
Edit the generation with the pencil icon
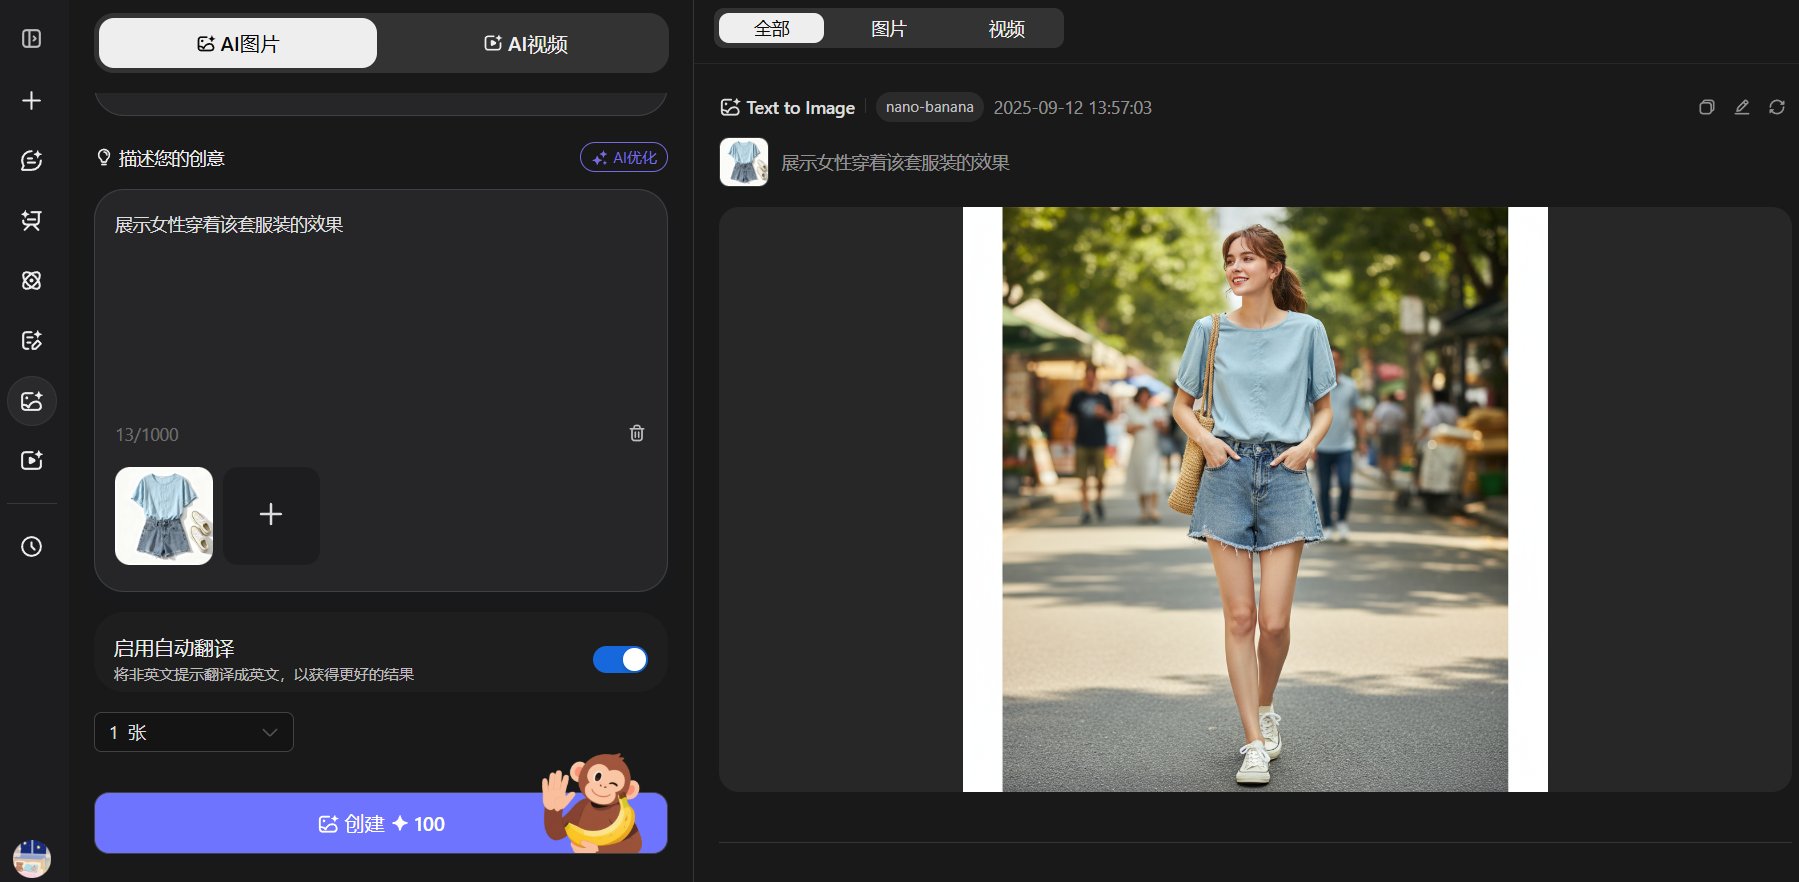[x=1742, y=107]
